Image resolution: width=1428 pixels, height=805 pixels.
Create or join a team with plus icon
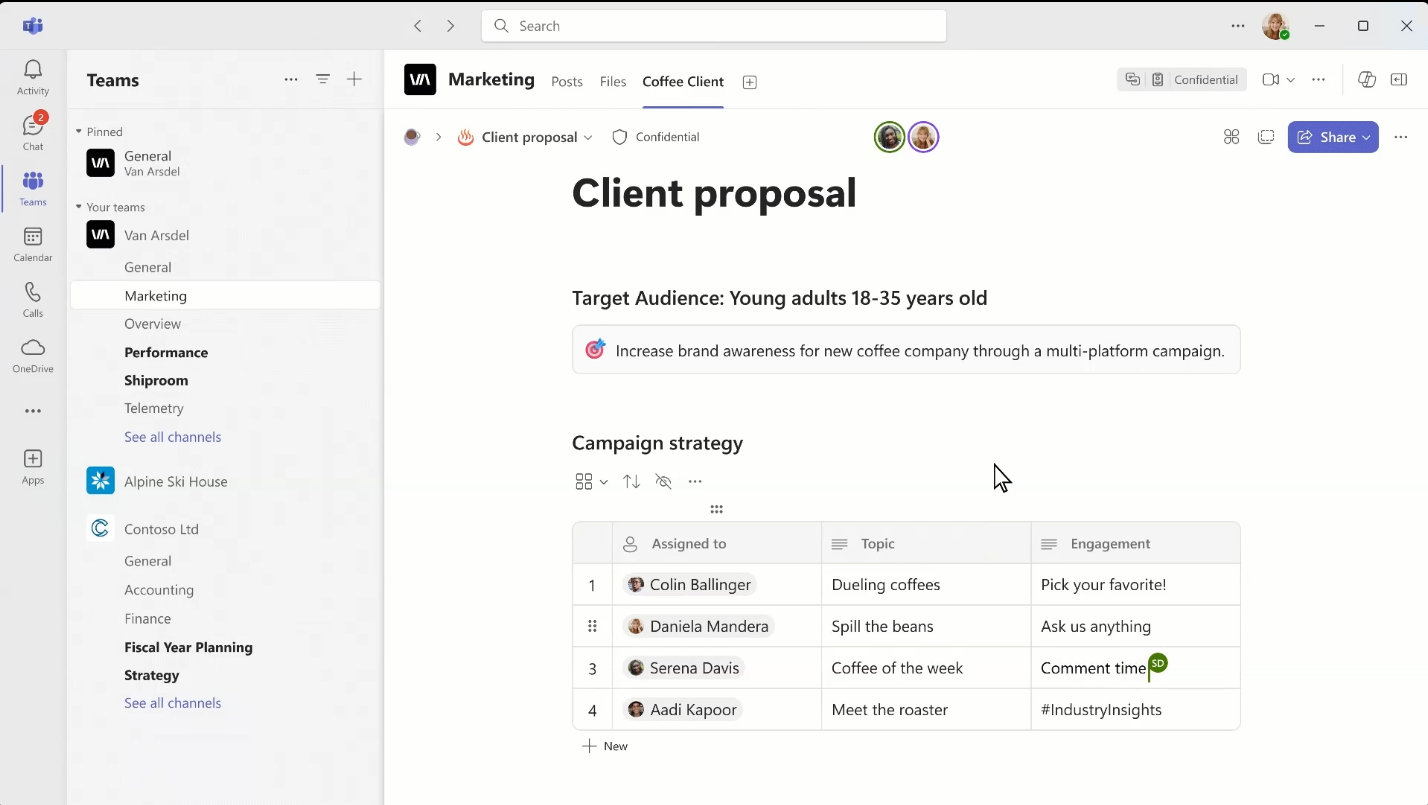click(354, 79)
